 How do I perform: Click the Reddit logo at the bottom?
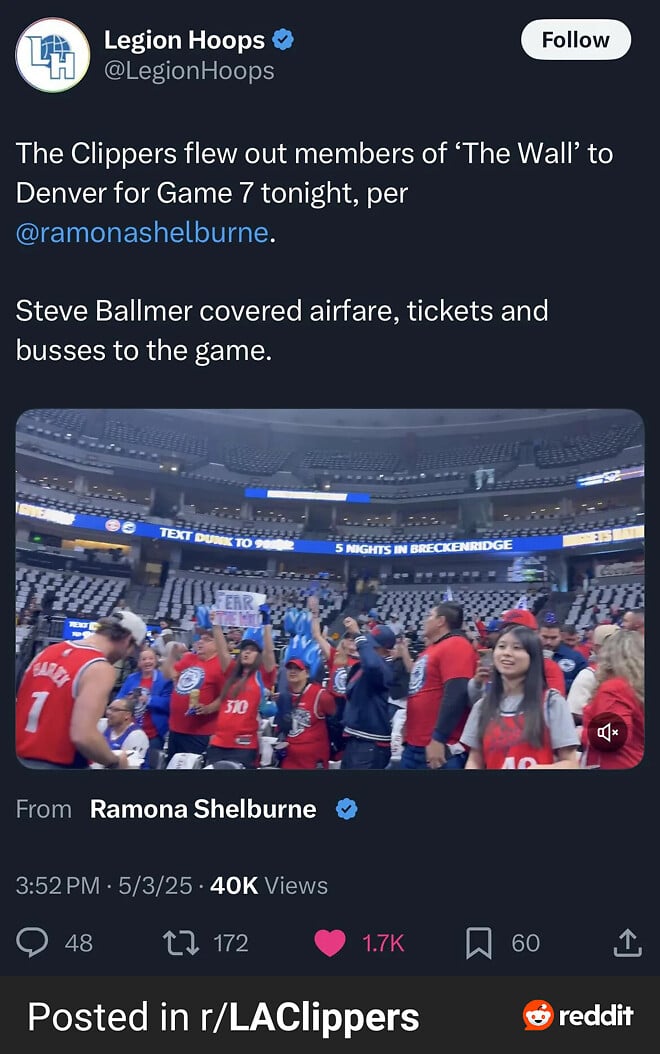click(578, 1016)
